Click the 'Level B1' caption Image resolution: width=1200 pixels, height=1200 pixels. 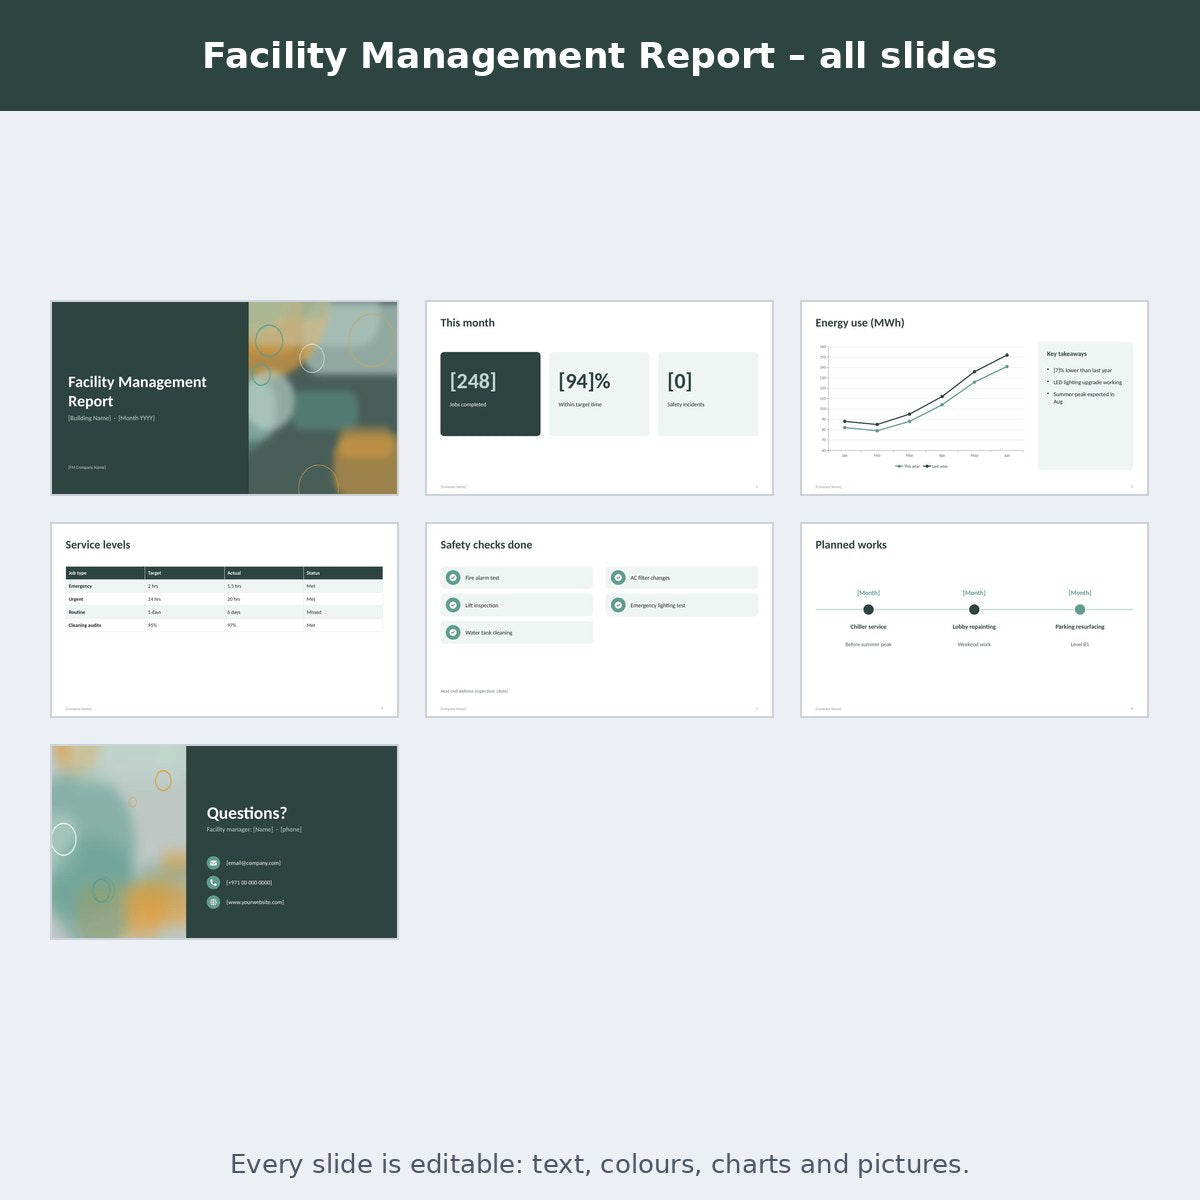pos(1080,645)
